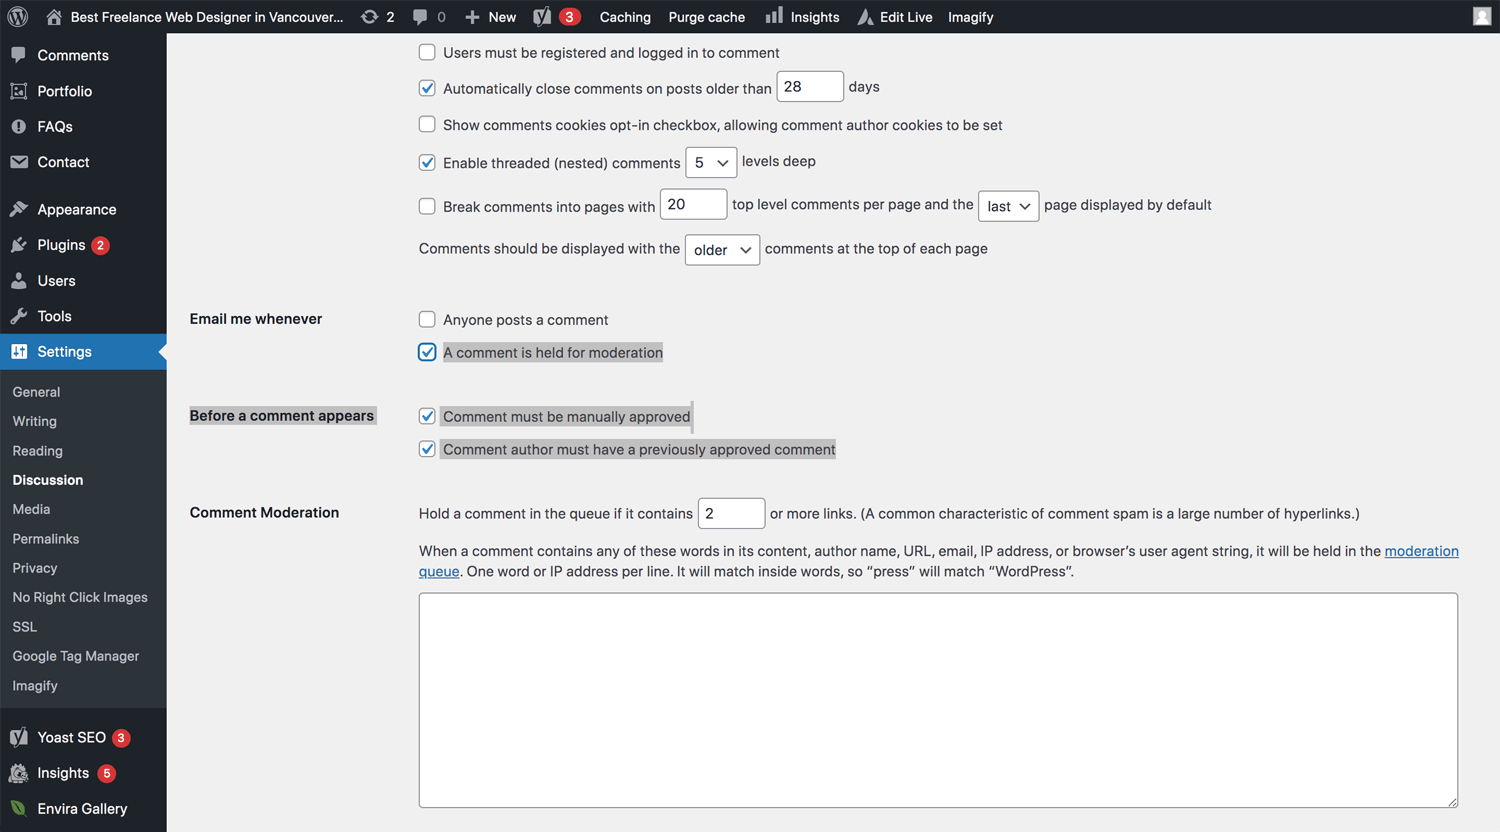Click the home icon beside site name
The width and height of the screenshot is (1500, 832).
coord(54,17)
